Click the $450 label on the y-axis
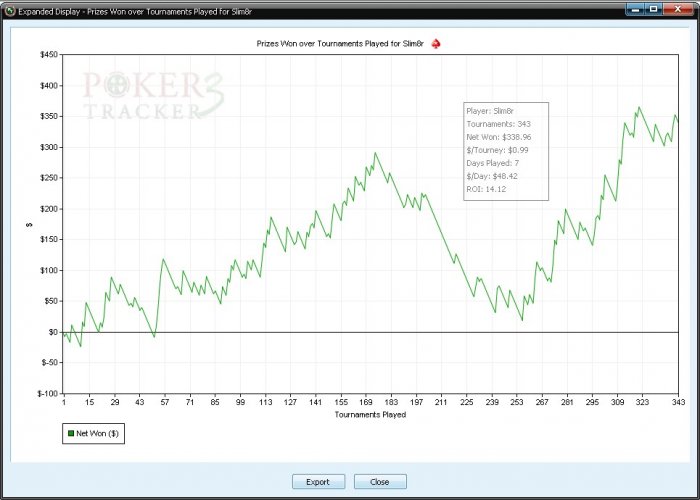The image size is (700, 500). [46, 55]
